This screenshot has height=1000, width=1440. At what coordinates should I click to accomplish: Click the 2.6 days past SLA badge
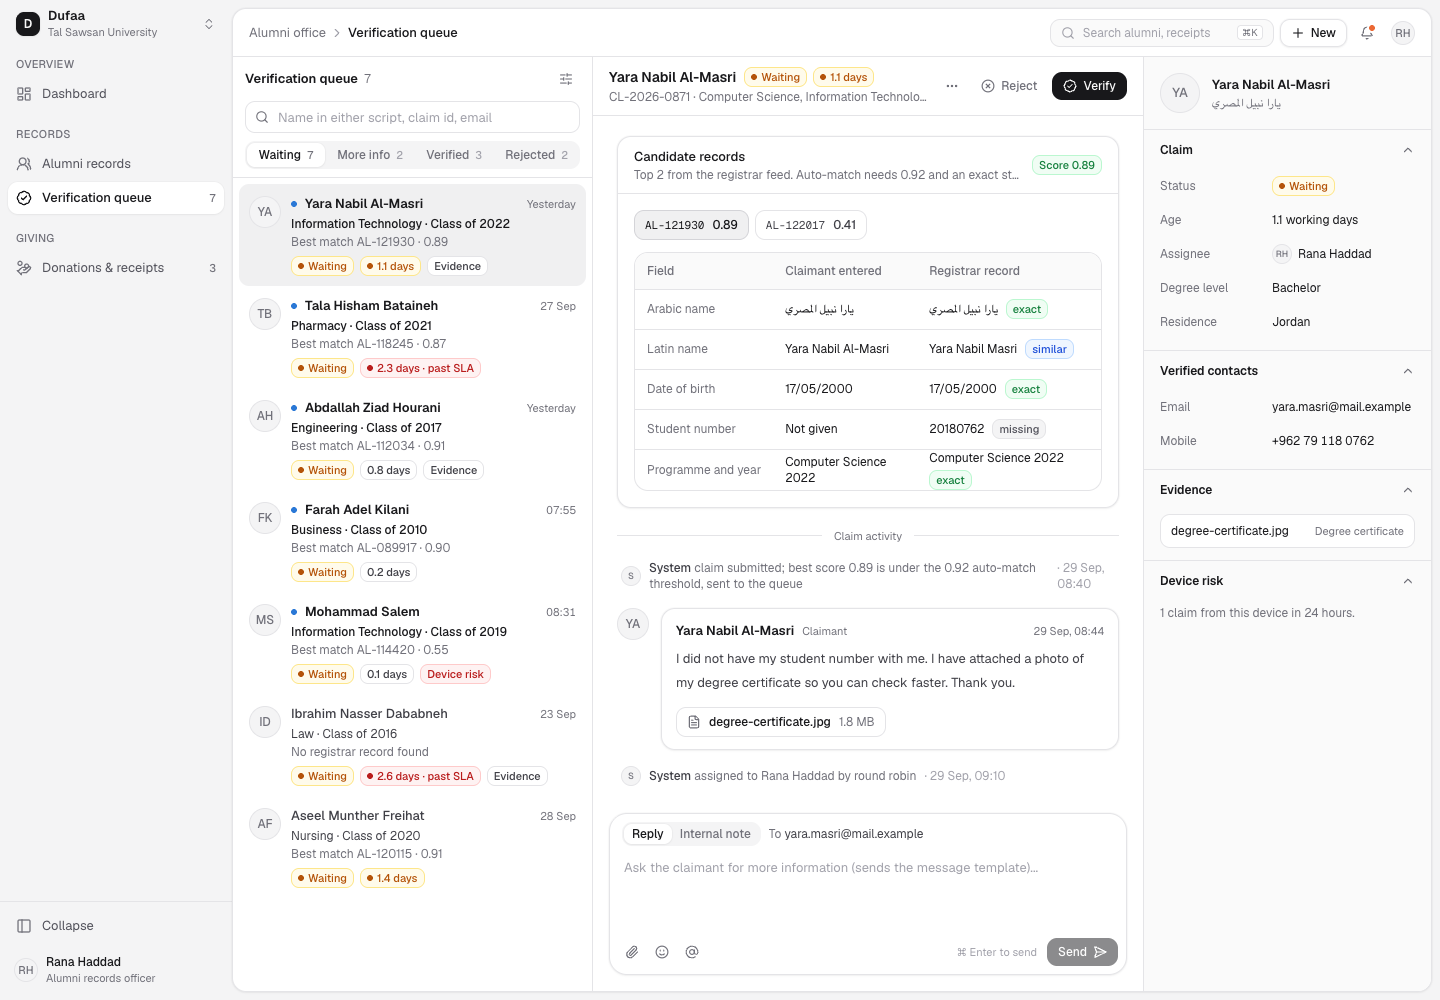pos(420,777)
